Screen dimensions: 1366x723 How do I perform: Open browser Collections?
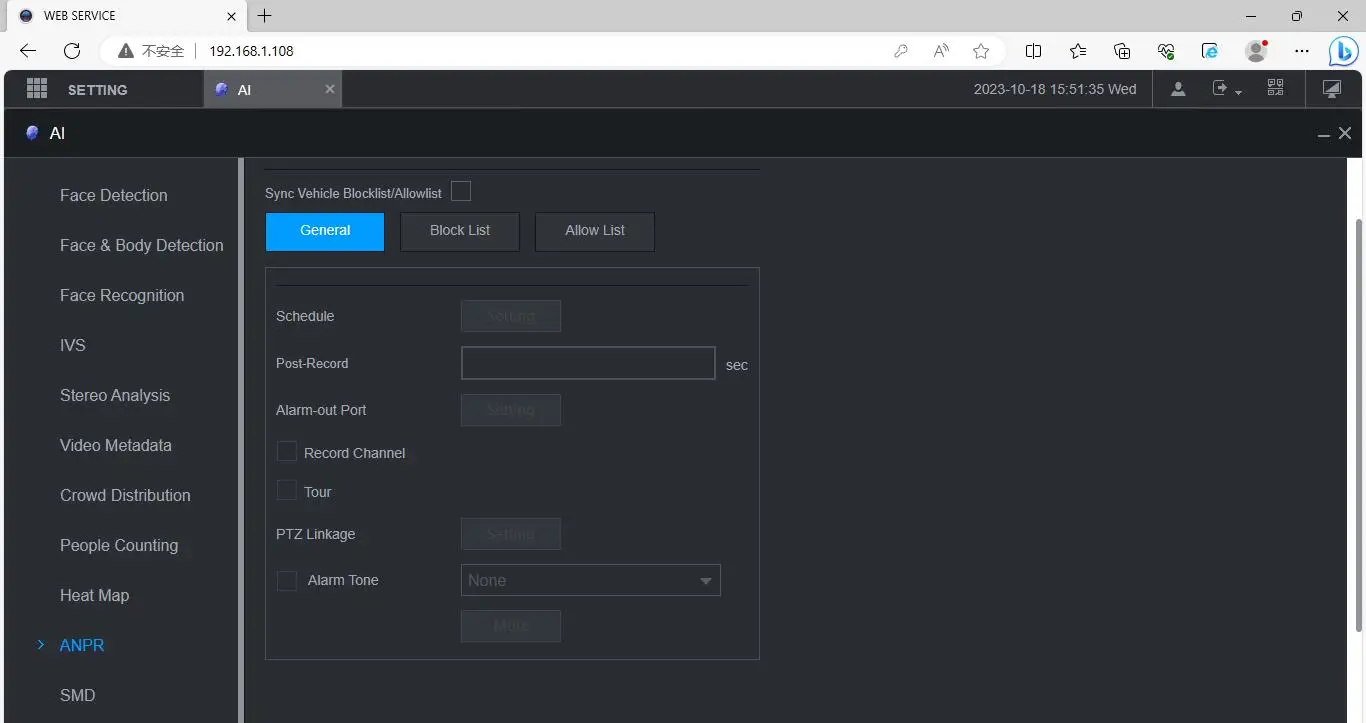click(x=1122, y=51)
